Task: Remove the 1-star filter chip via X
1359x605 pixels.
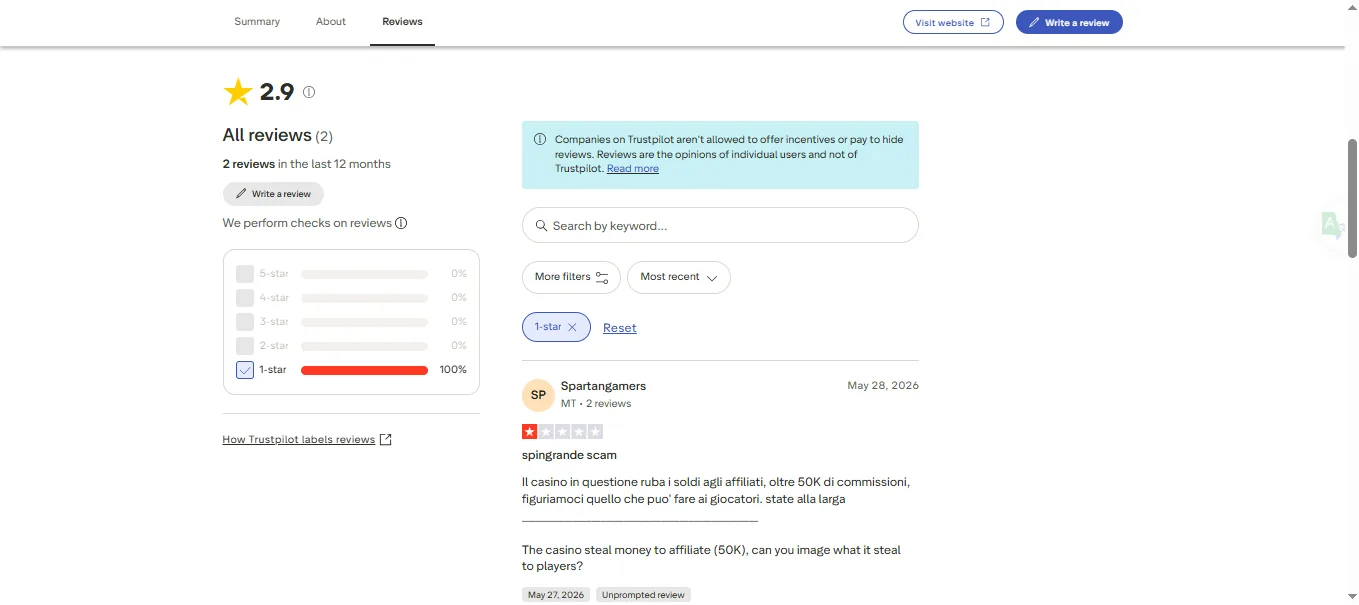Action: click(572, 327)
